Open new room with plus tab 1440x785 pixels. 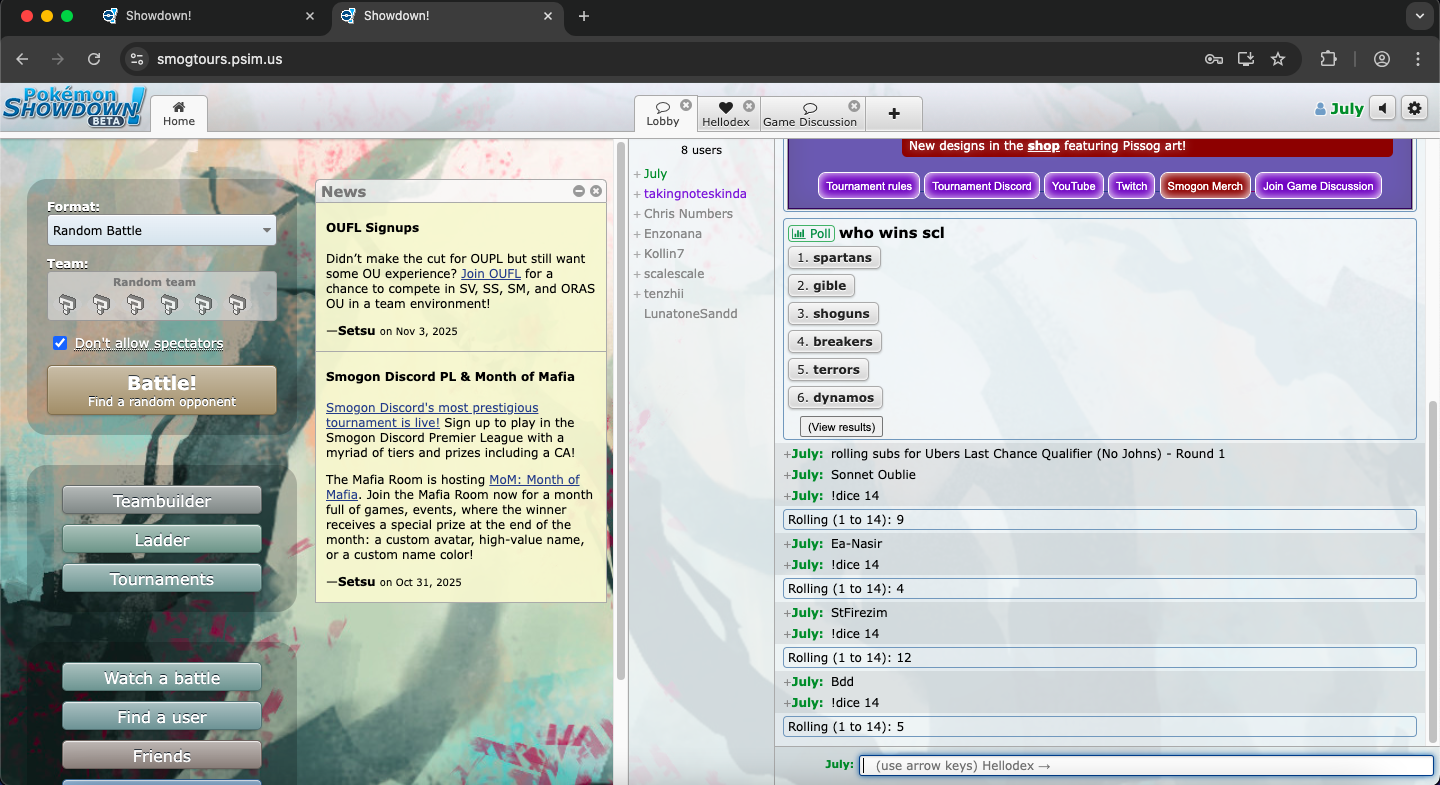pos(894,114)
